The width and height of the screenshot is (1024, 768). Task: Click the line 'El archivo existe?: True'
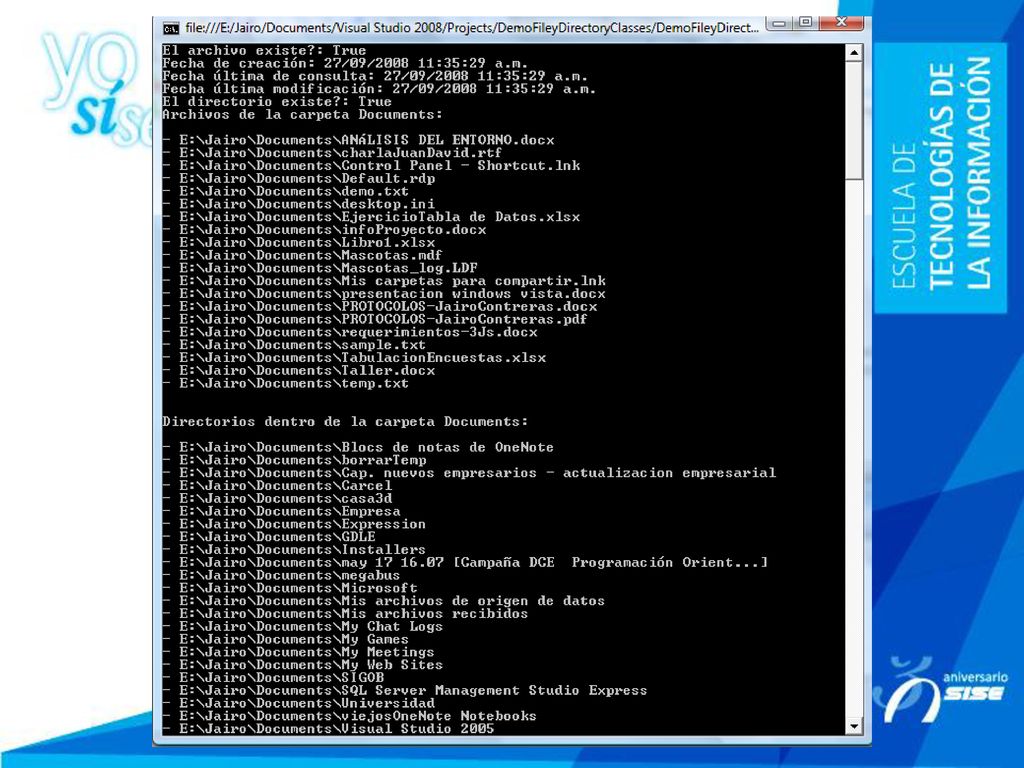coord(264,50)
